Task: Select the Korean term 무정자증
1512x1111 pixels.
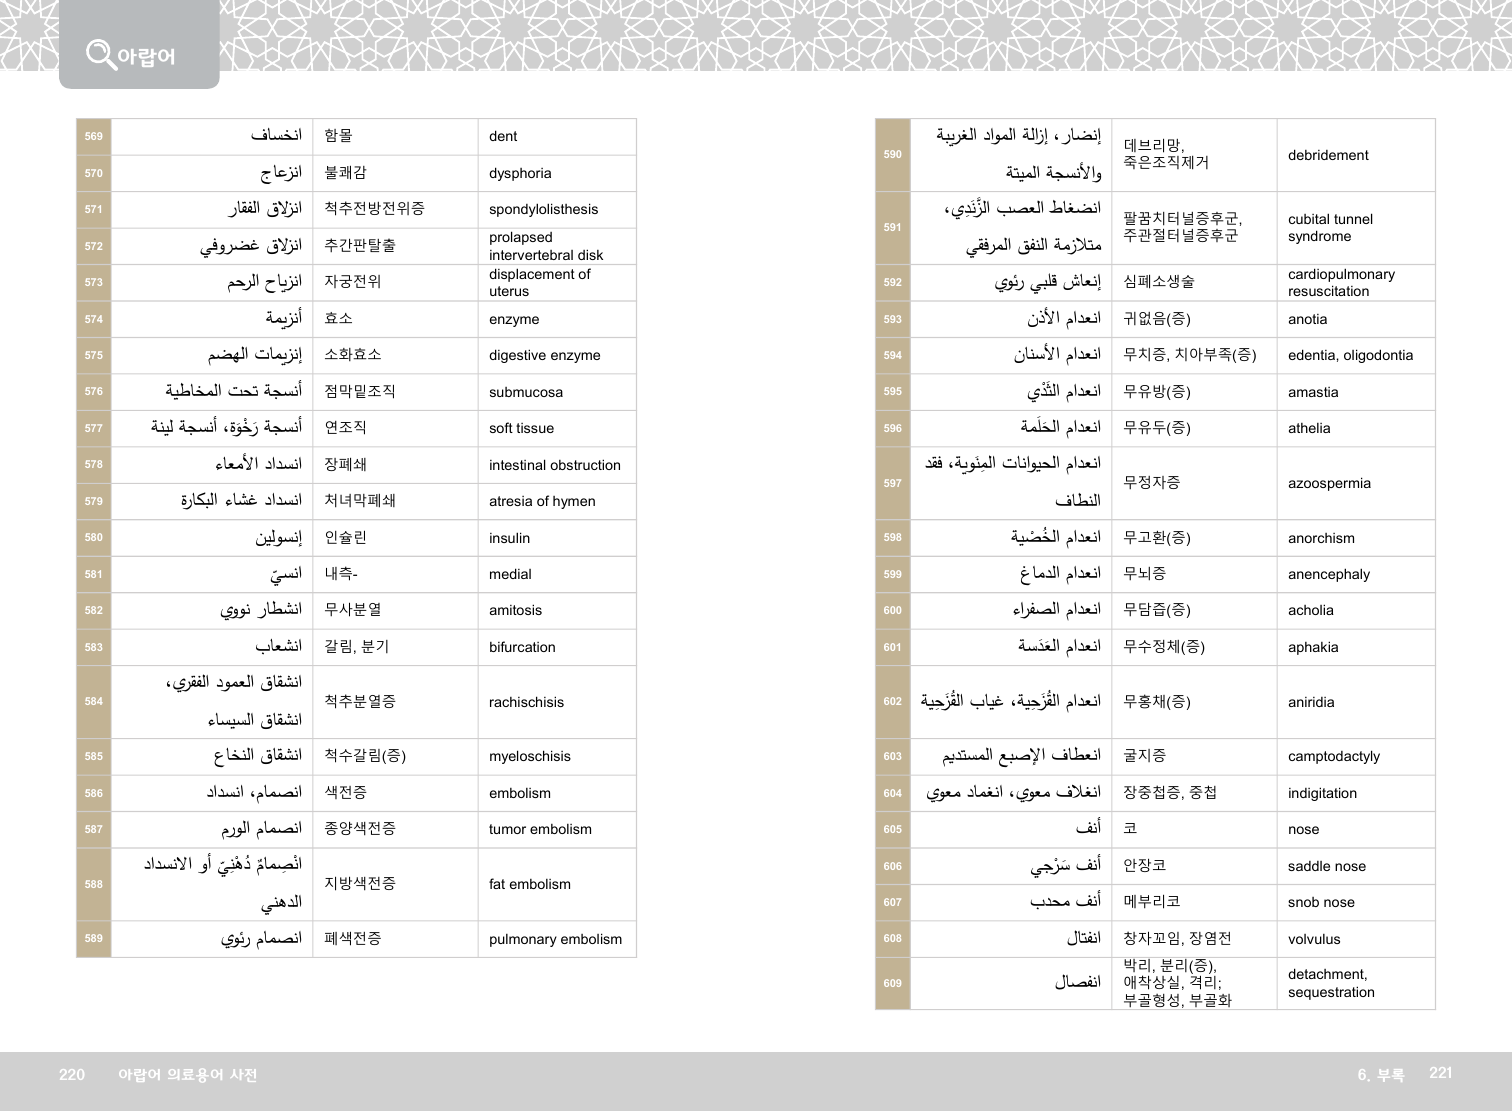Action: [x=1151, y=483]
